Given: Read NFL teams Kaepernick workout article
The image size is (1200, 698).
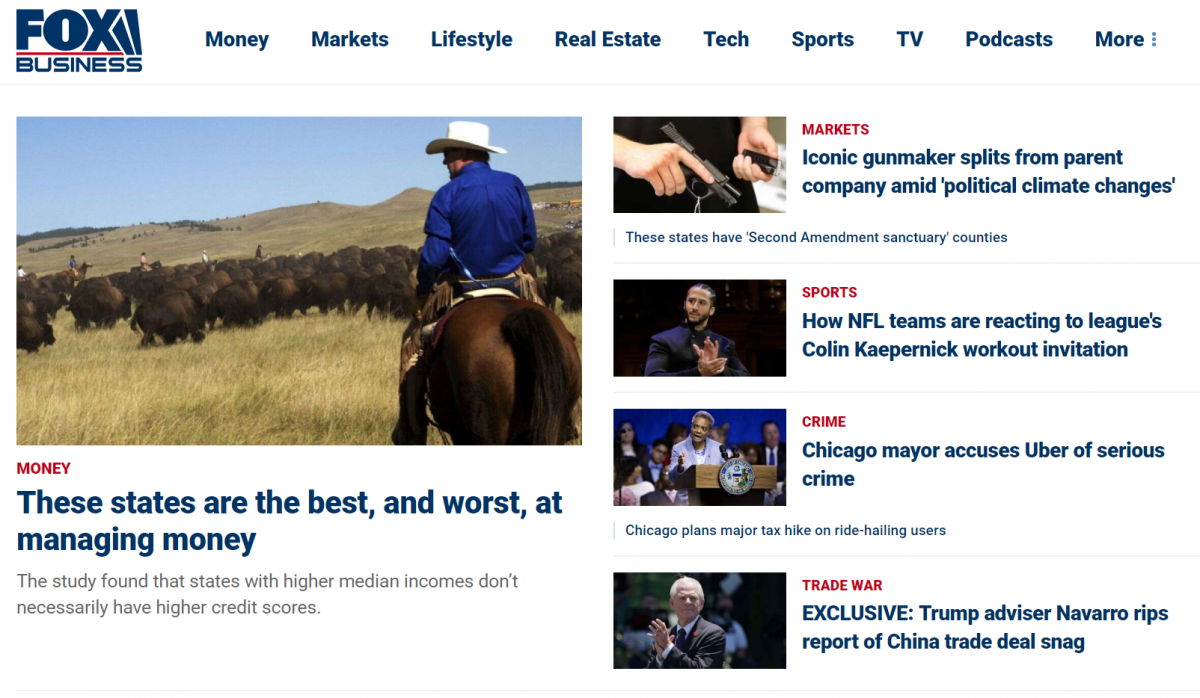Looking at the screenshot, I should coord(981,335).
